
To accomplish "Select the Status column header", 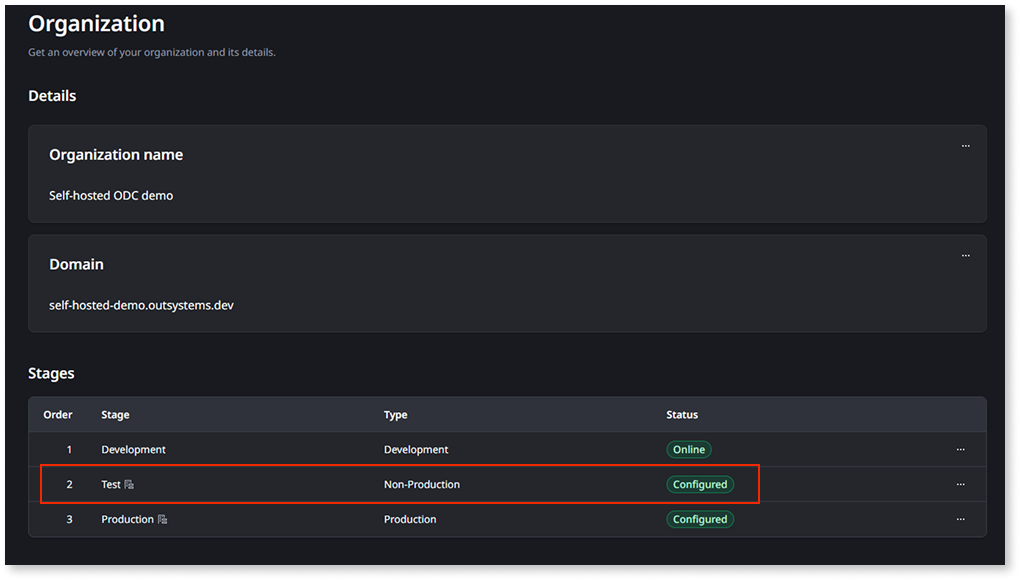I will 682,415.
